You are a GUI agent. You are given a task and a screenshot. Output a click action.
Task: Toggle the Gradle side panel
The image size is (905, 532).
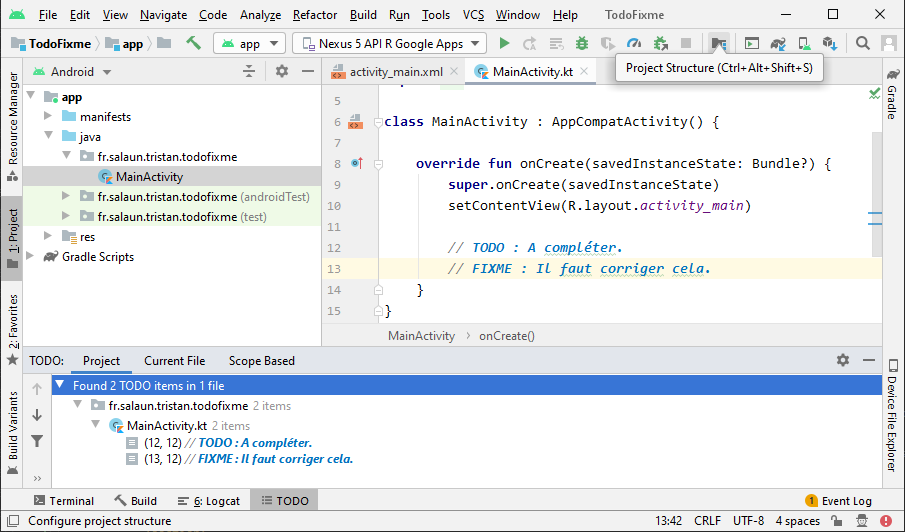coord(891,96)
